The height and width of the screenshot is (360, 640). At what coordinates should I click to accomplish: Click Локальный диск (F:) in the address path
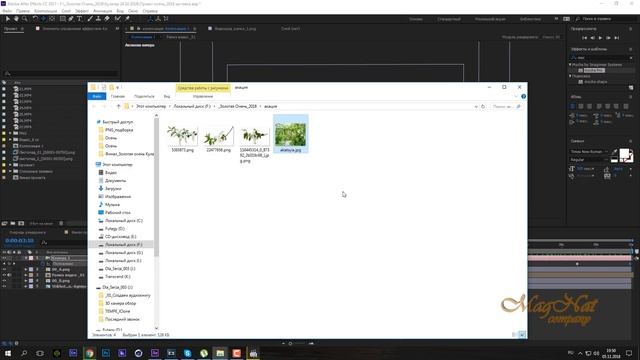[x=192, y=107]
